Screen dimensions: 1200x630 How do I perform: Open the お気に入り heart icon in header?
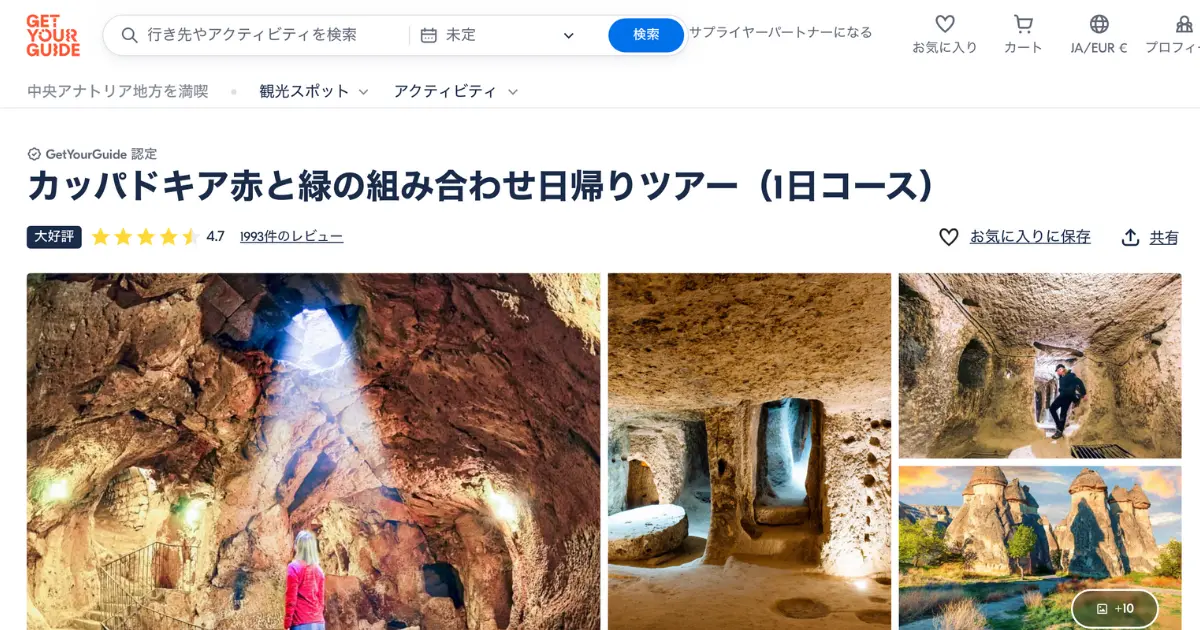pos(945,24)
